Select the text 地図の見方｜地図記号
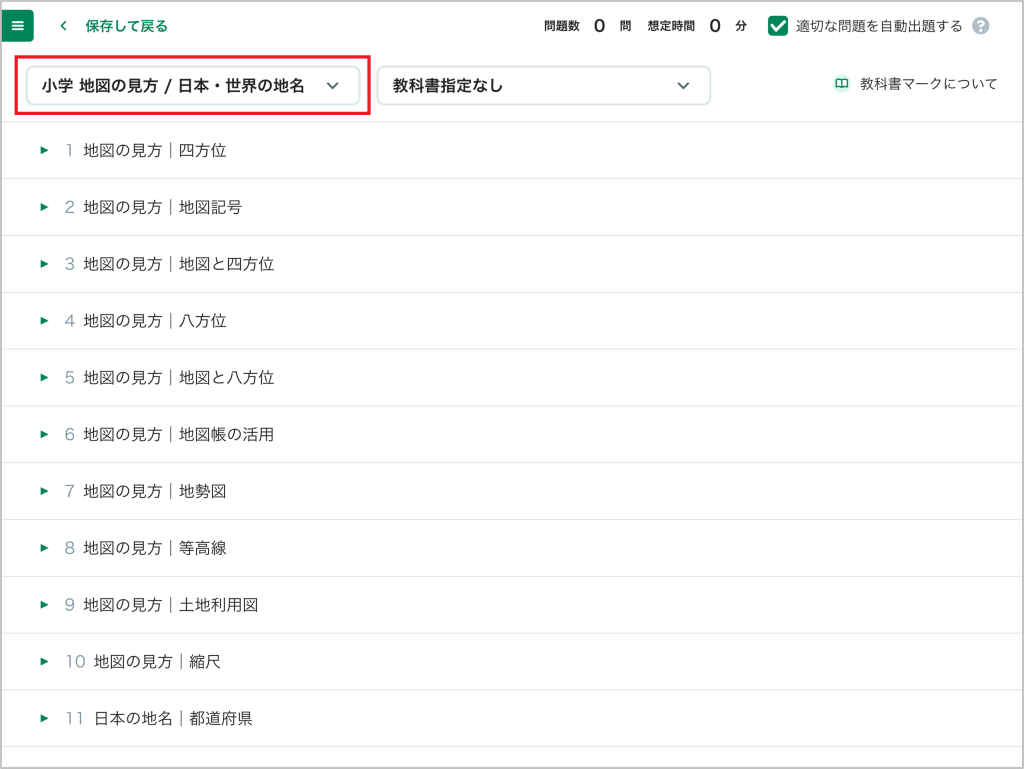 (163, 207)
